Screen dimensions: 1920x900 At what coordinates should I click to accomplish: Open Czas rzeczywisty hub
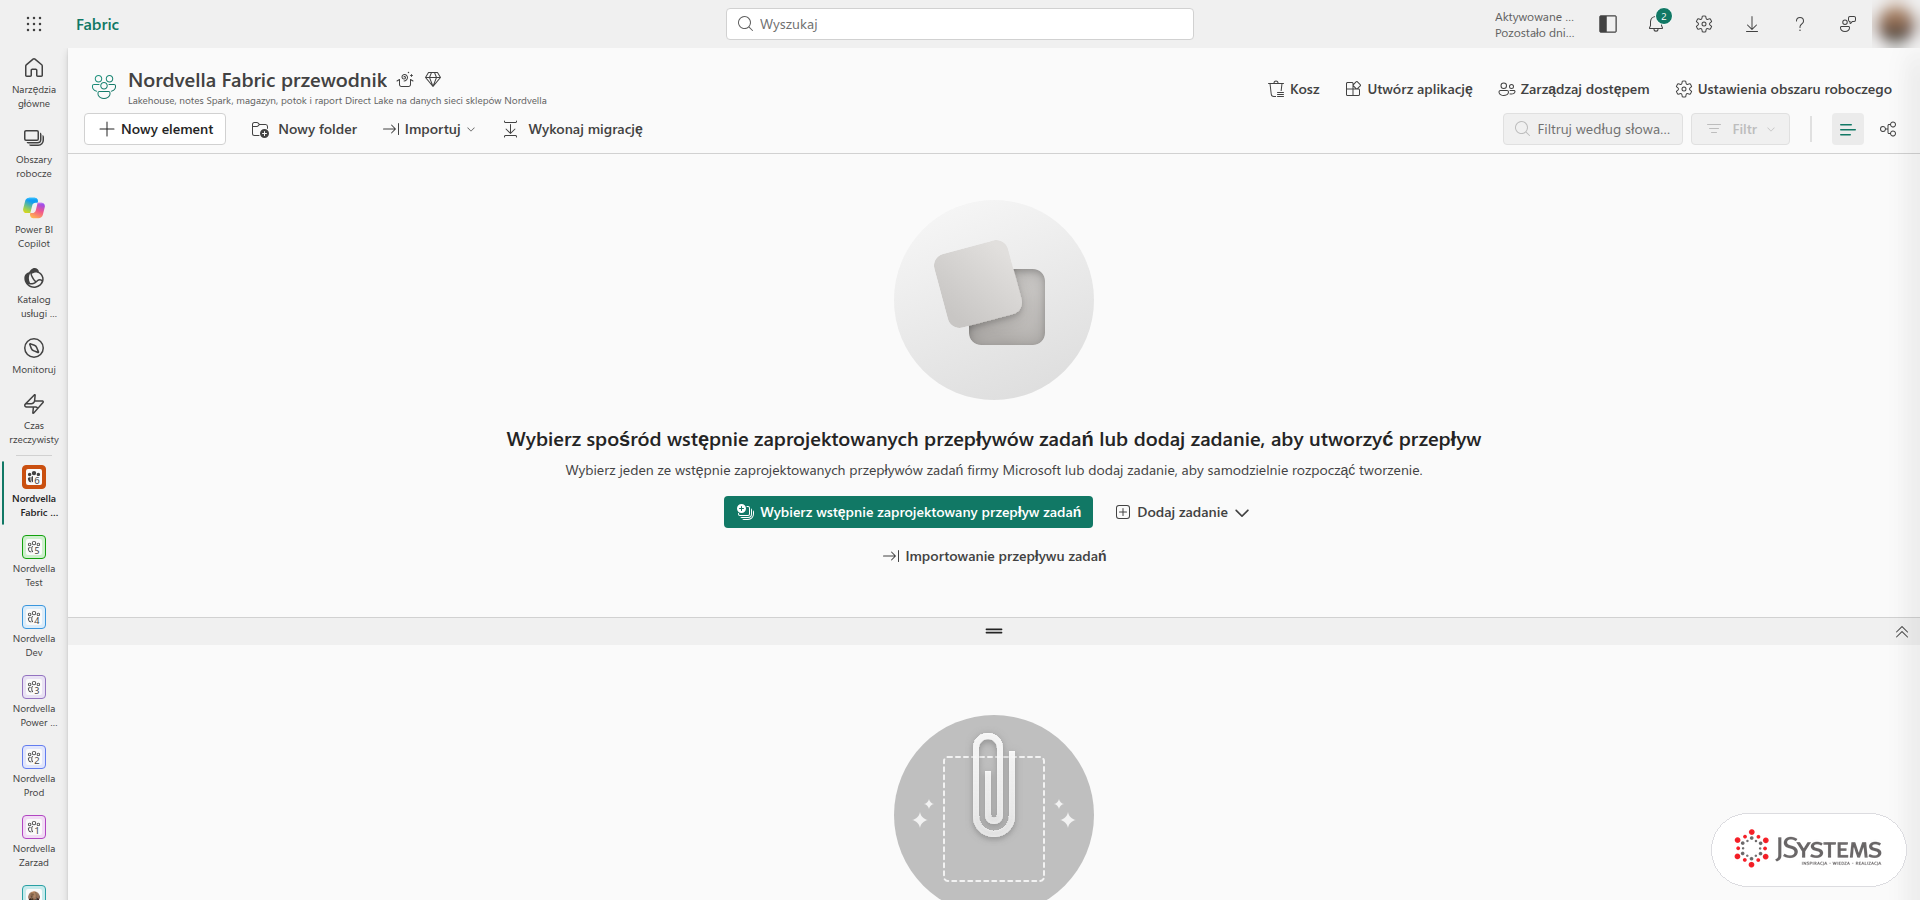click(x=34, y=419)
